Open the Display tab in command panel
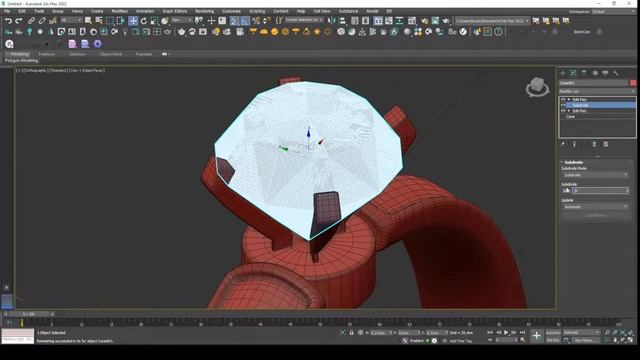Image resolution: width=640 pixels, height=360 pixels. 605,73
